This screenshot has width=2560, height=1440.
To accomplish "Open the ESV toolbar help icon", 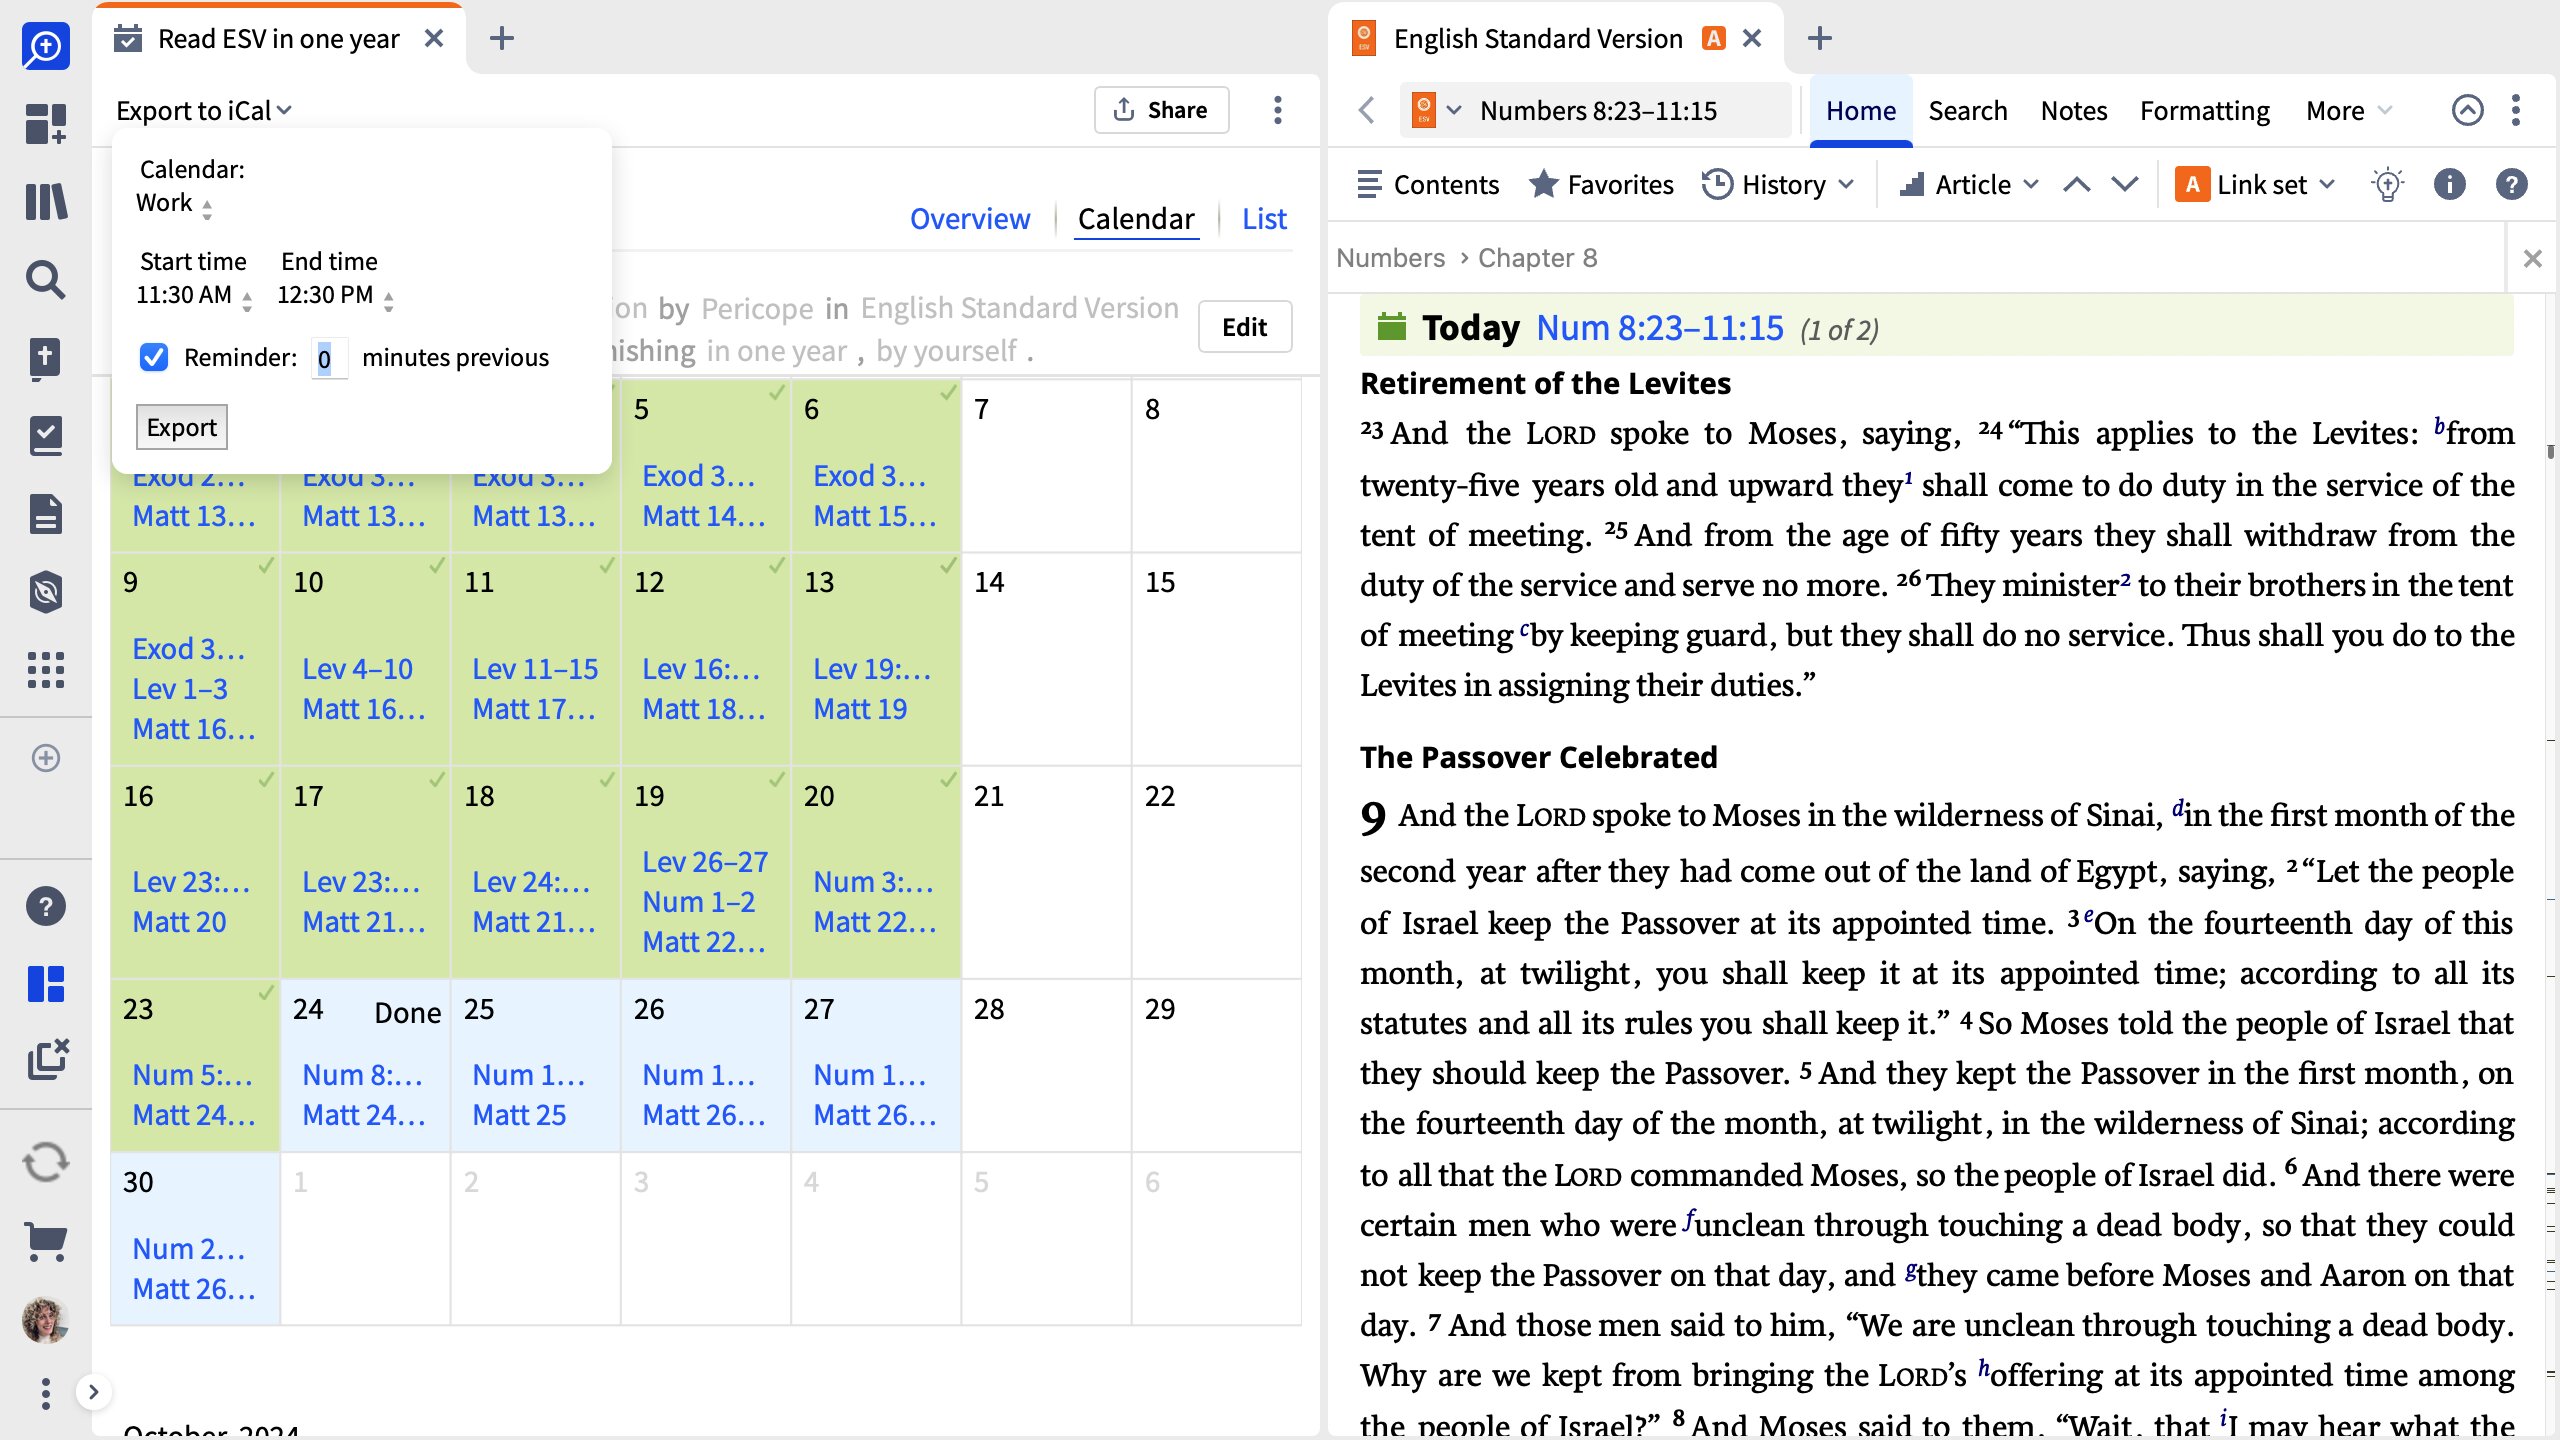I will [x=2511, y=185].
